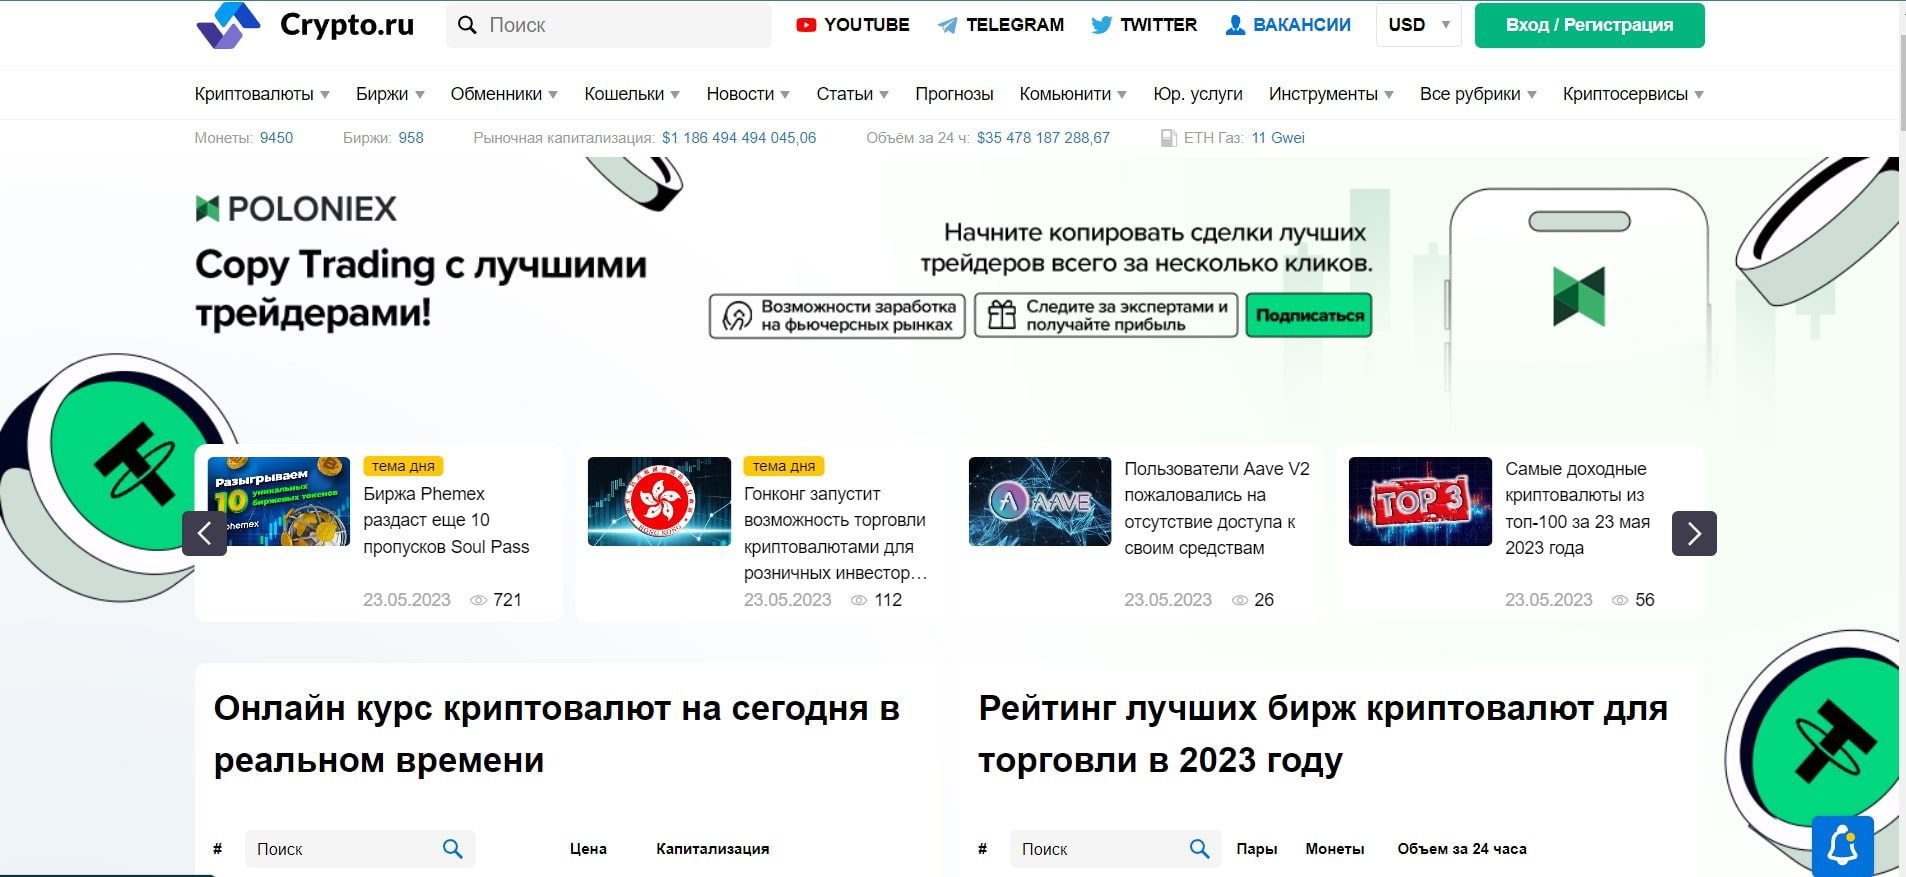Open the TELEGRAM text link

pyautogui.click(x=1015, y=25)
